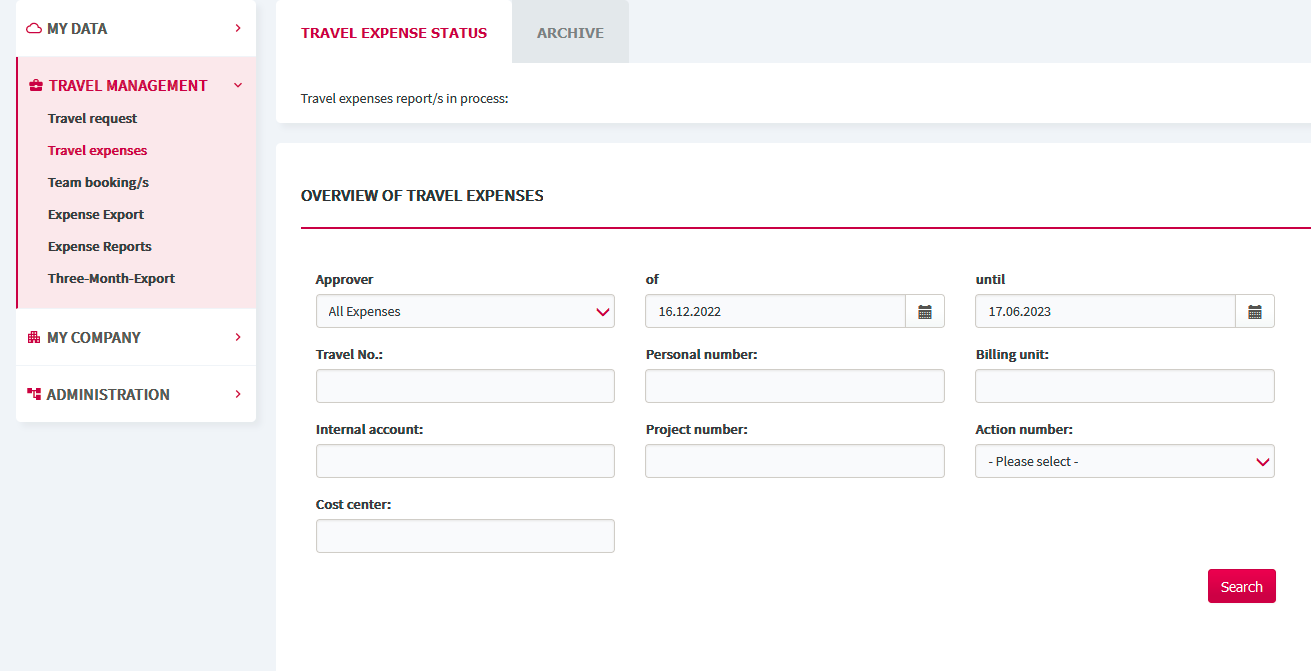Click into the Internal account input field
The image size is (1311, 671).
pos(465,461)
